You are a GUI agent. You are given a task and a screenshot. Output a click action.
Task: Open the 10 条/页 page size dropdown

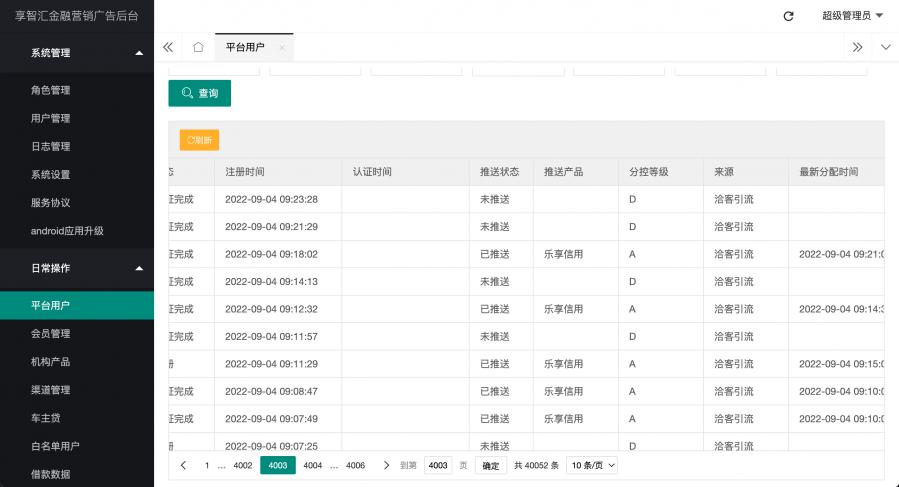(592, 465)
